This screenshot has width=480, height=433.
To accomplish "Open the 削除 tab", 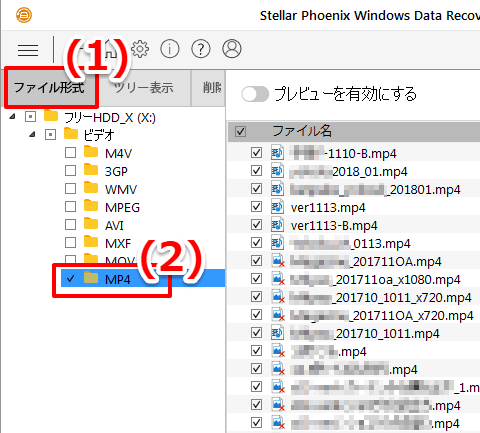I will 209,88.
